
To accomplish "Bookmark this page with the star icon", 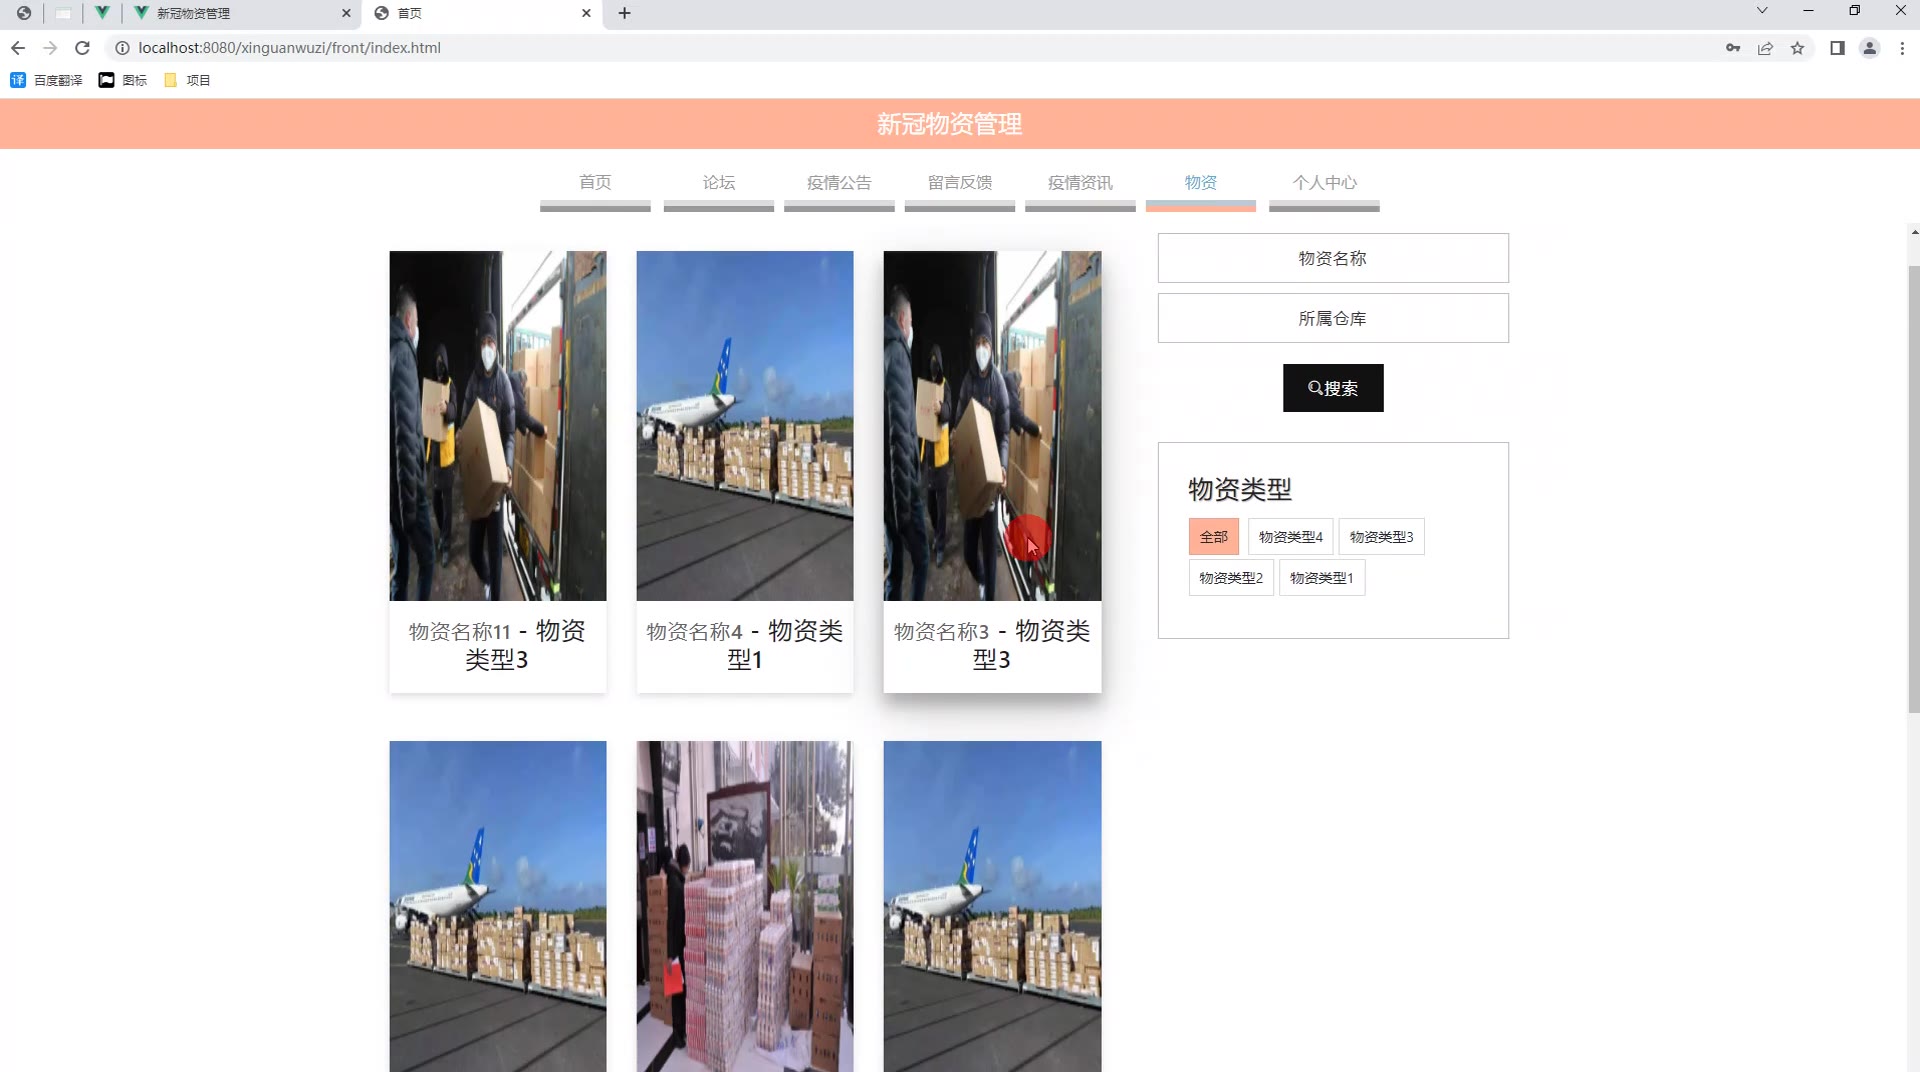I will pyautogui.click(x=1797, y=48).
